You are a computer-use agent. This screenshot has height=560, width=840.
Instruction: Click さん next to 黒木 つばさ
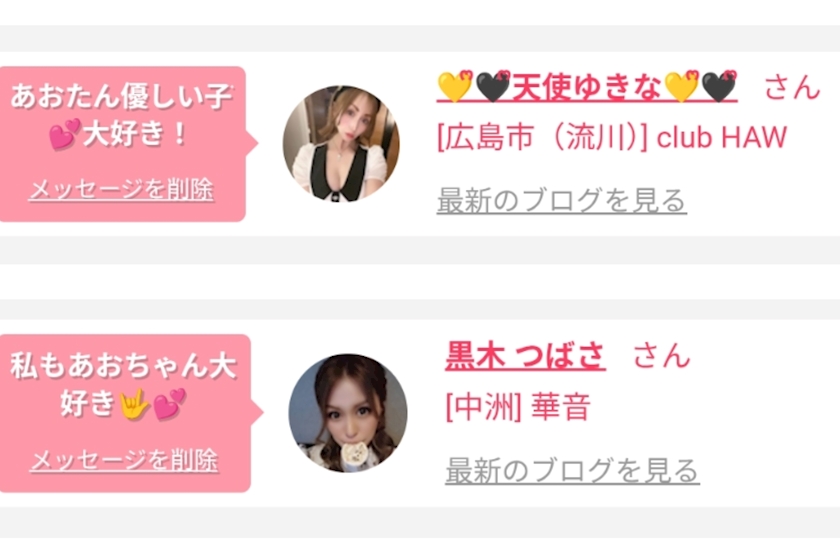(x=662, y=355)
